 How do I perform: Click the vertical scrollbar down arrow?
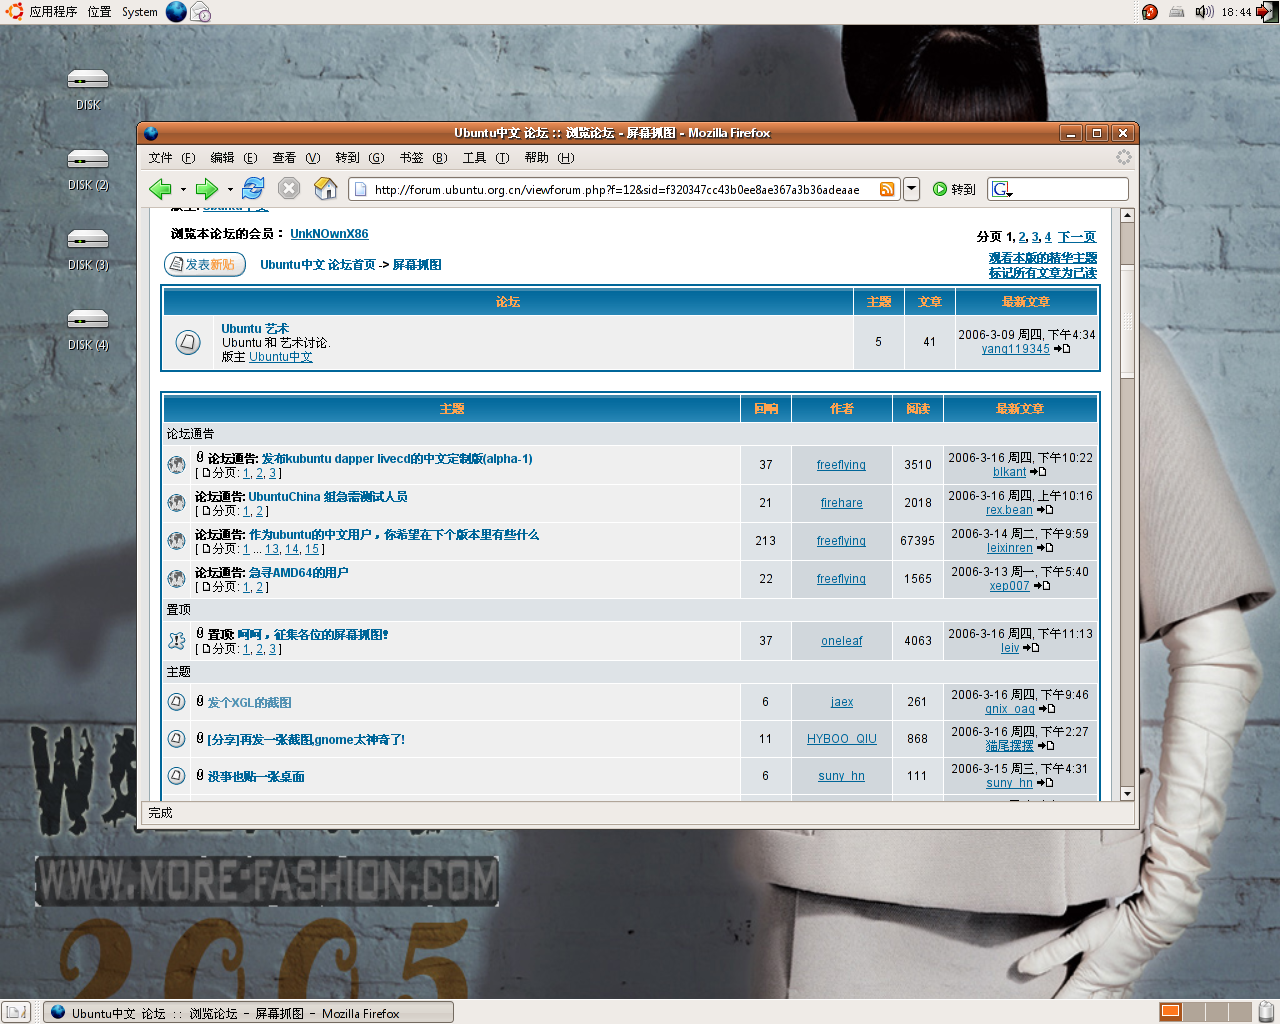pos(1127,793)
